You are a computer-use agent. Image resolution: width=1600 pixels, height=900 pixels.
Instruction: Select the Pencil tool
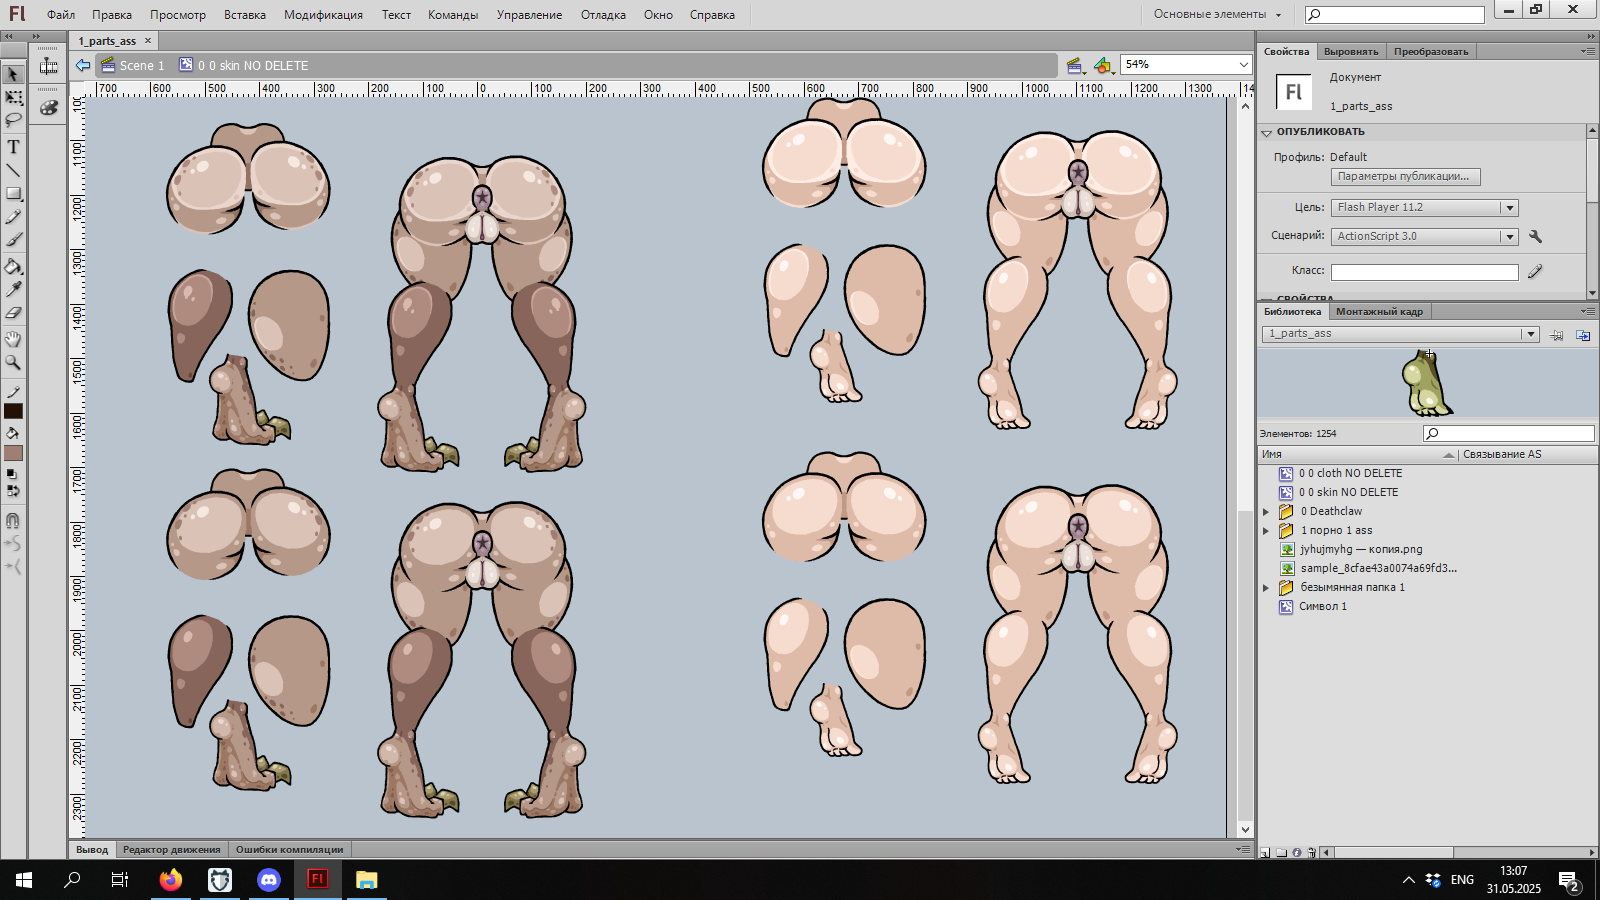pyautogui.click(x=13, y=217)
